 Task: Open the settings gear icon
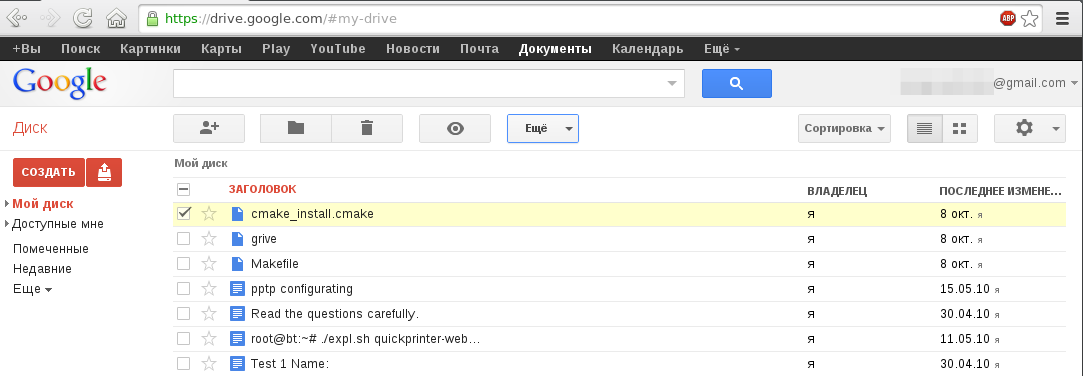(x=1024, y=128)
